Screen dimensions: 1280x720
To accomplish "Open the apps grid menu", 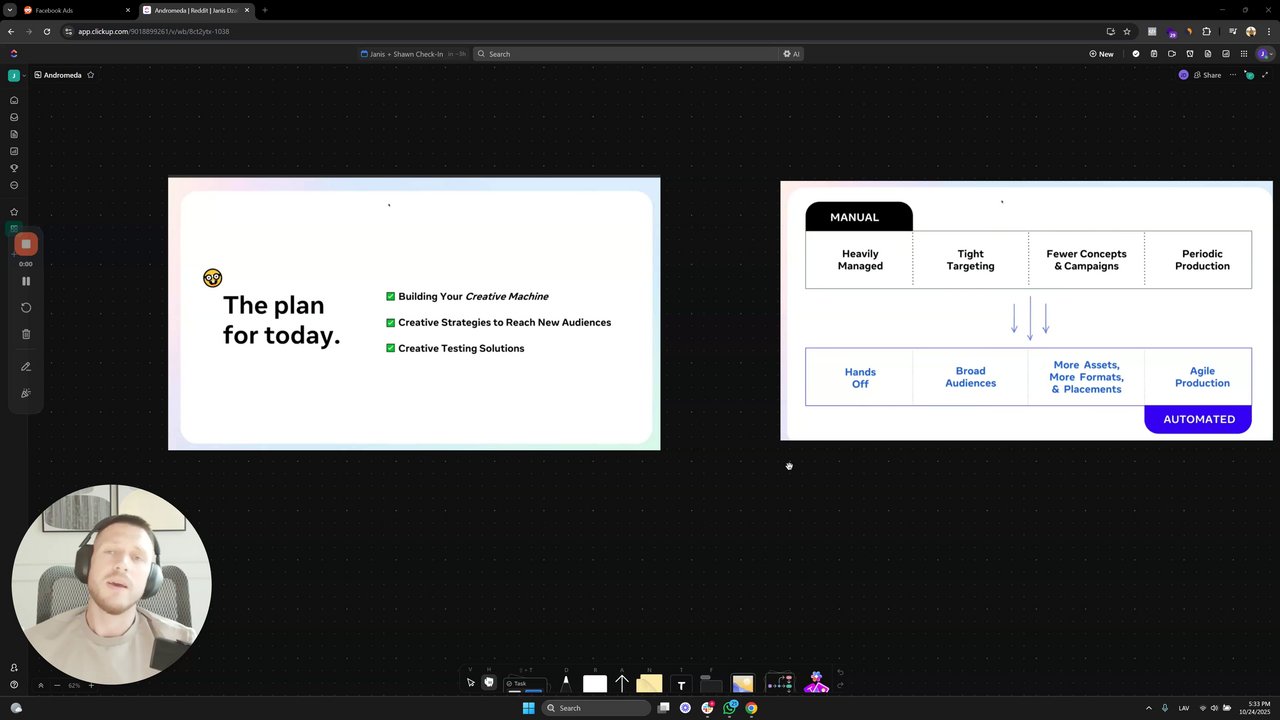I will (x=1244, y=54).
